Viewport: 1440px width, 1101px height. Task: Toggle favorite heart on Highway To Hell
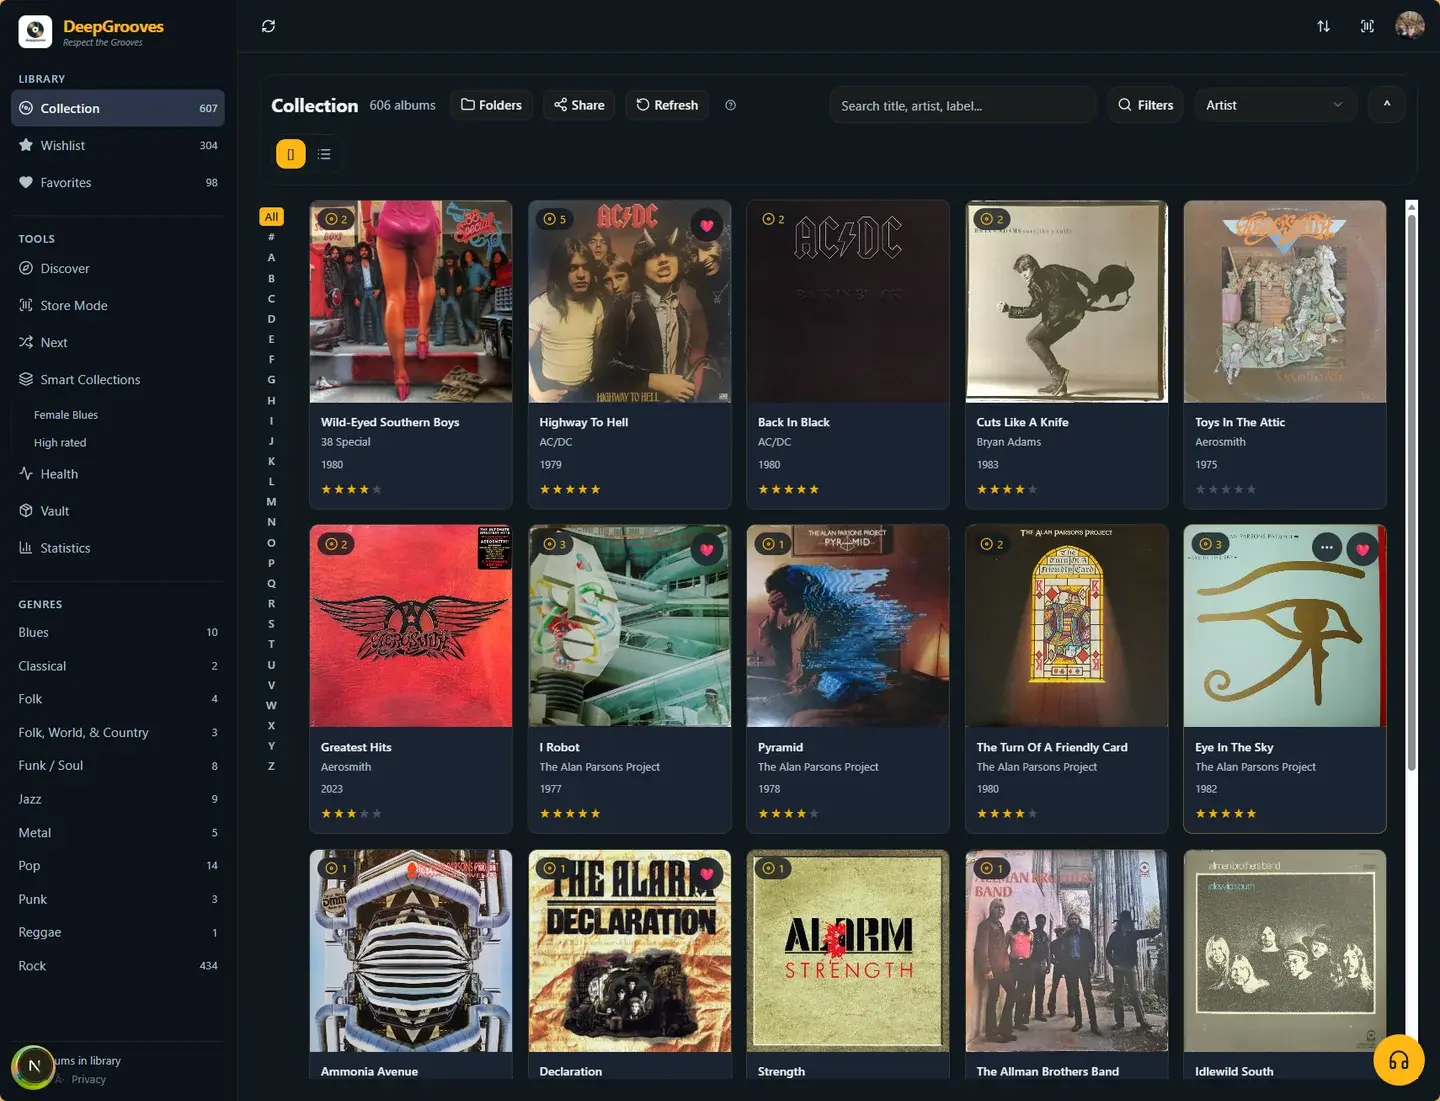click(x=707, y=225)
